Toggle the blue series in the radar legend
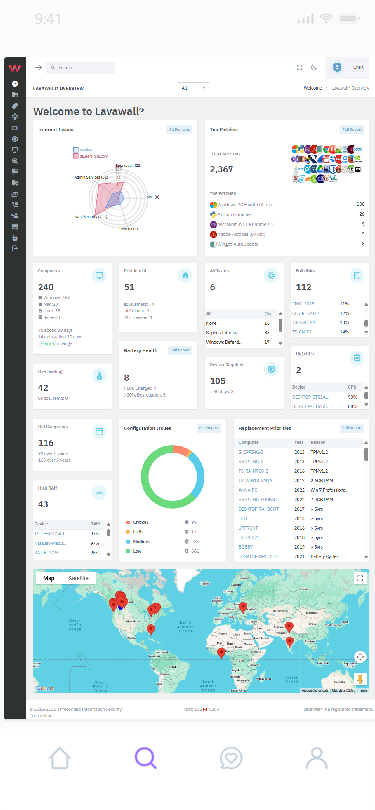The height and width of the screenshot is (810, 375). point(82,150)
